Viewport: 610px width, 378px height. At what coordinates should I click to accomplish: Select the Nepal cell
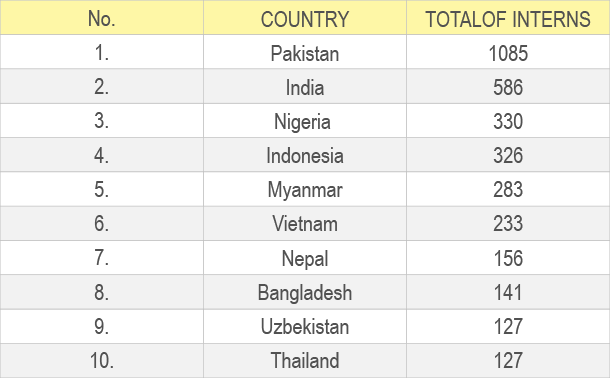coord(305,258)
